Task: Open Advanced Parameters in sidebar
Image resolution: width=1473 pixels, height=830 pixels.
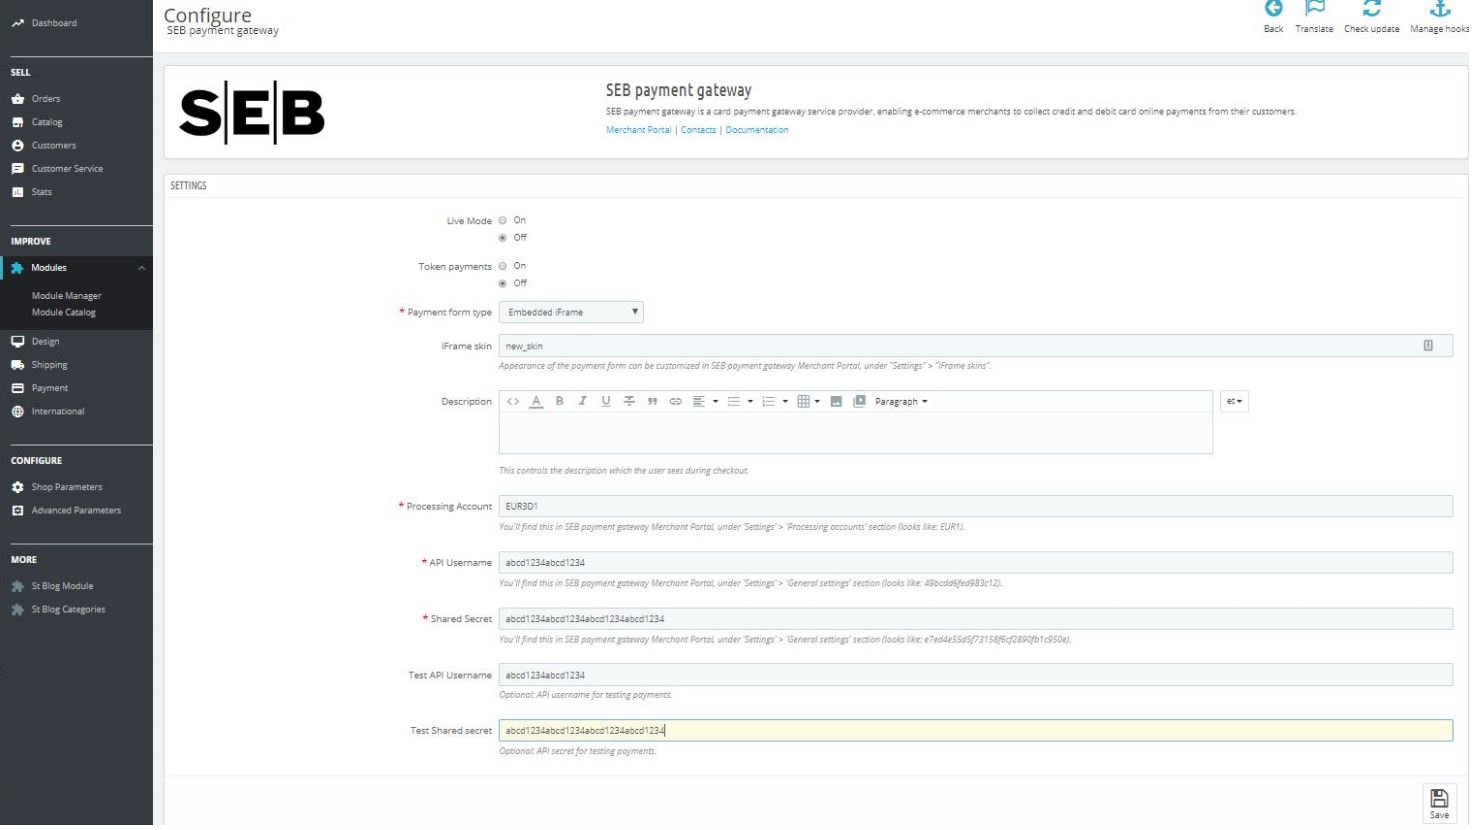Action: 77,511
